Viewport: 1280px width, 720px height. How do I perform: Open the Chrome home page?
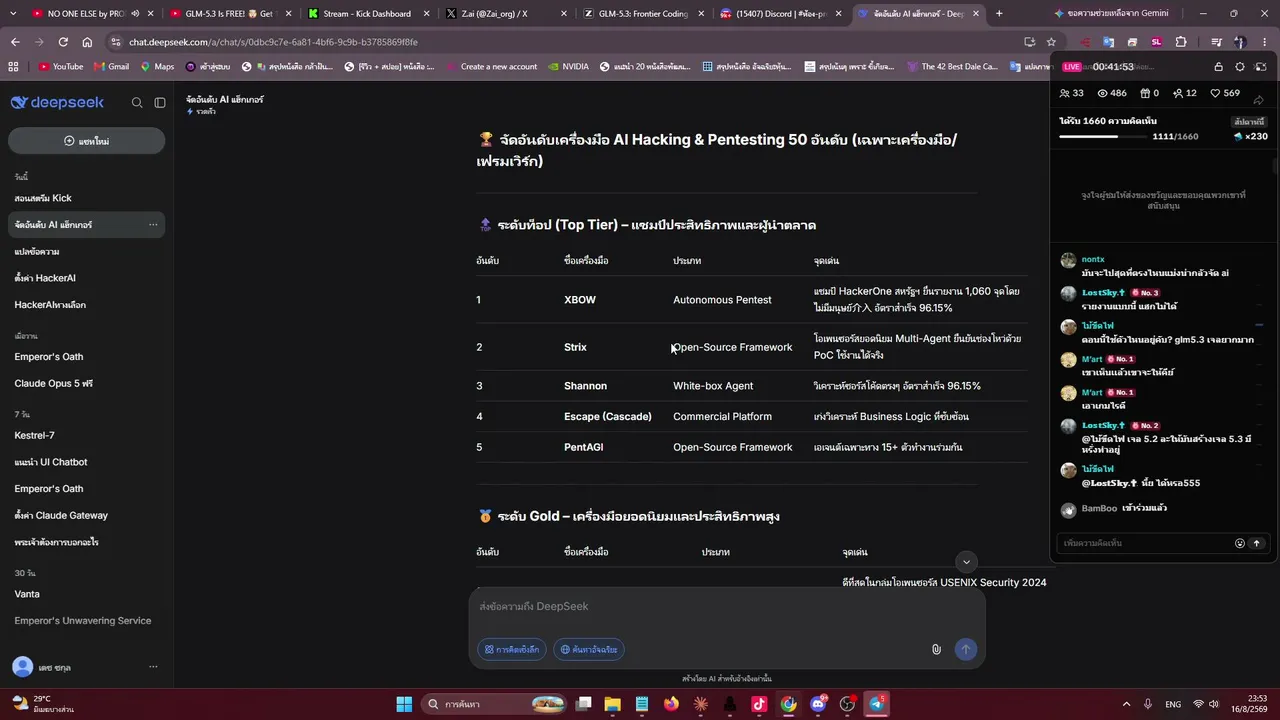87,42
